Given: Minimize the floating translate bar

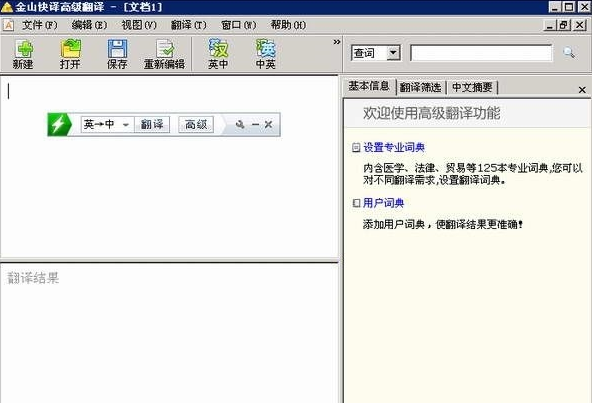Looking at the screenshot, I should (x=256, y=124).
